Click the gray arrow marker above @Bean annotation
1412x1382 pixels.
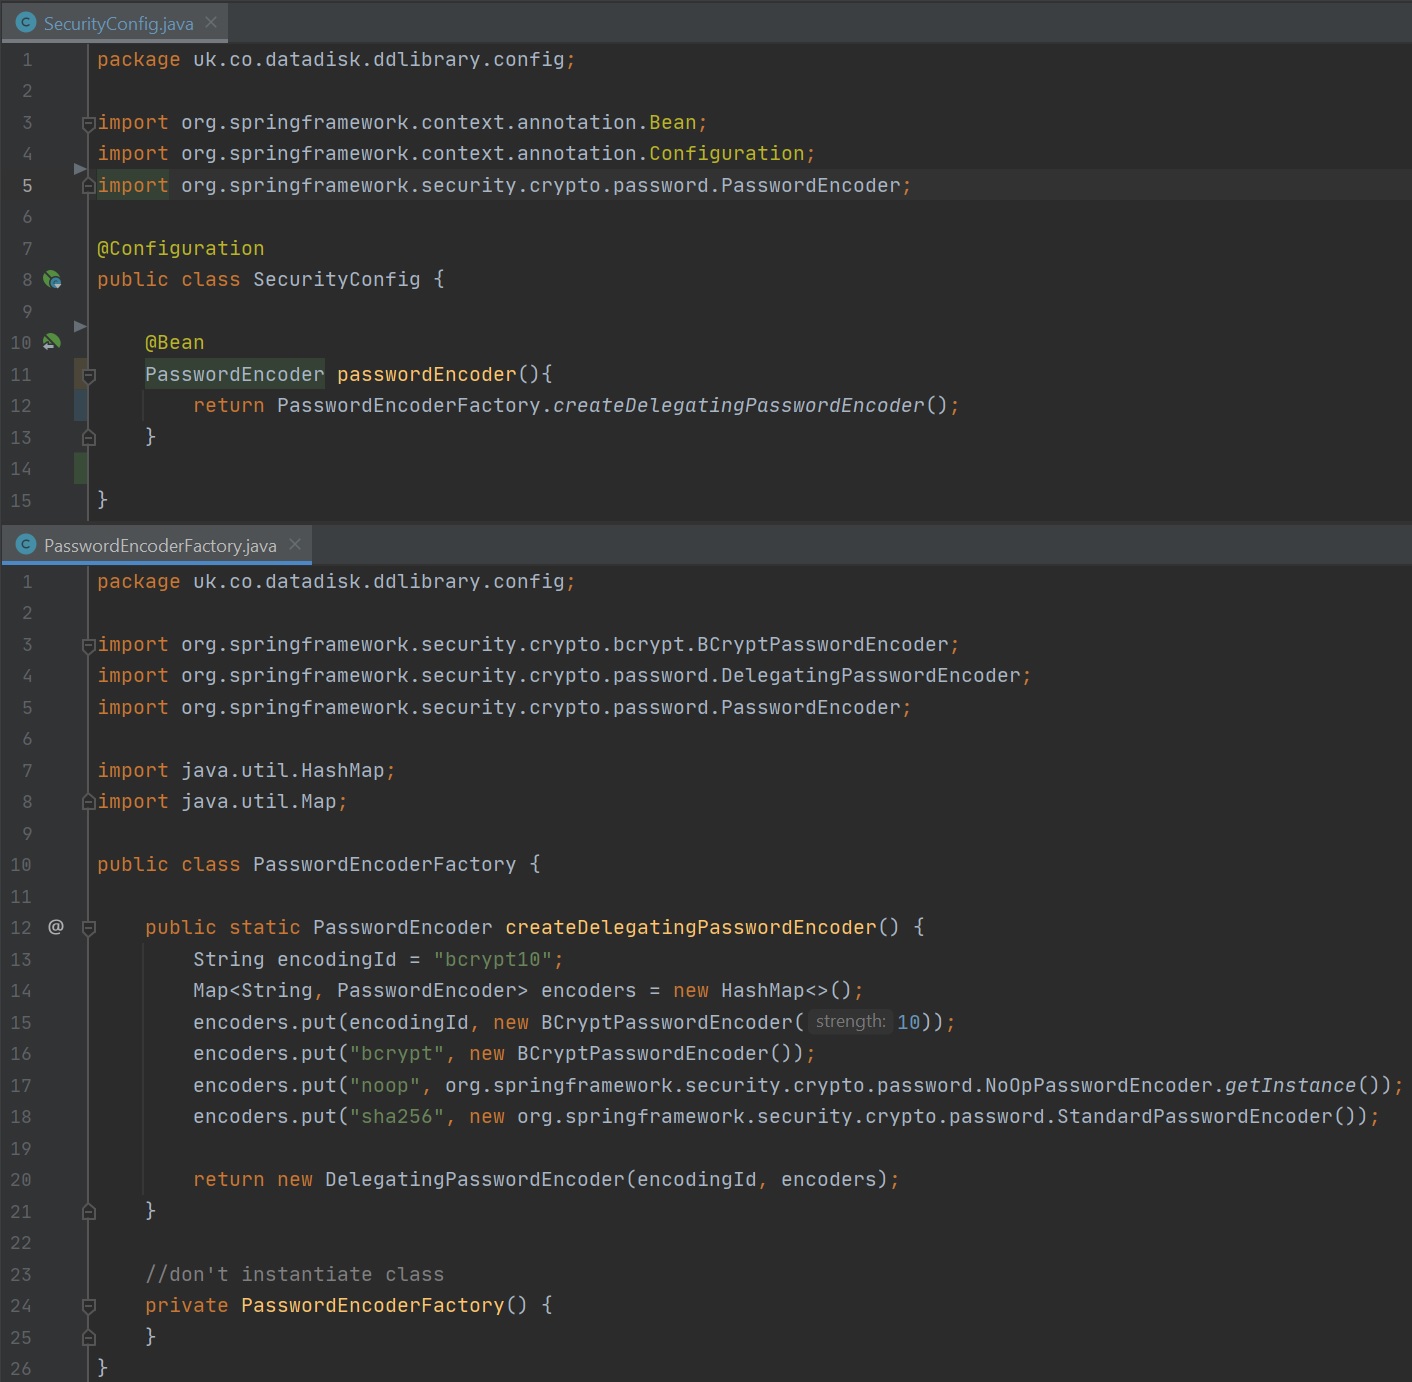click(81, 326)
